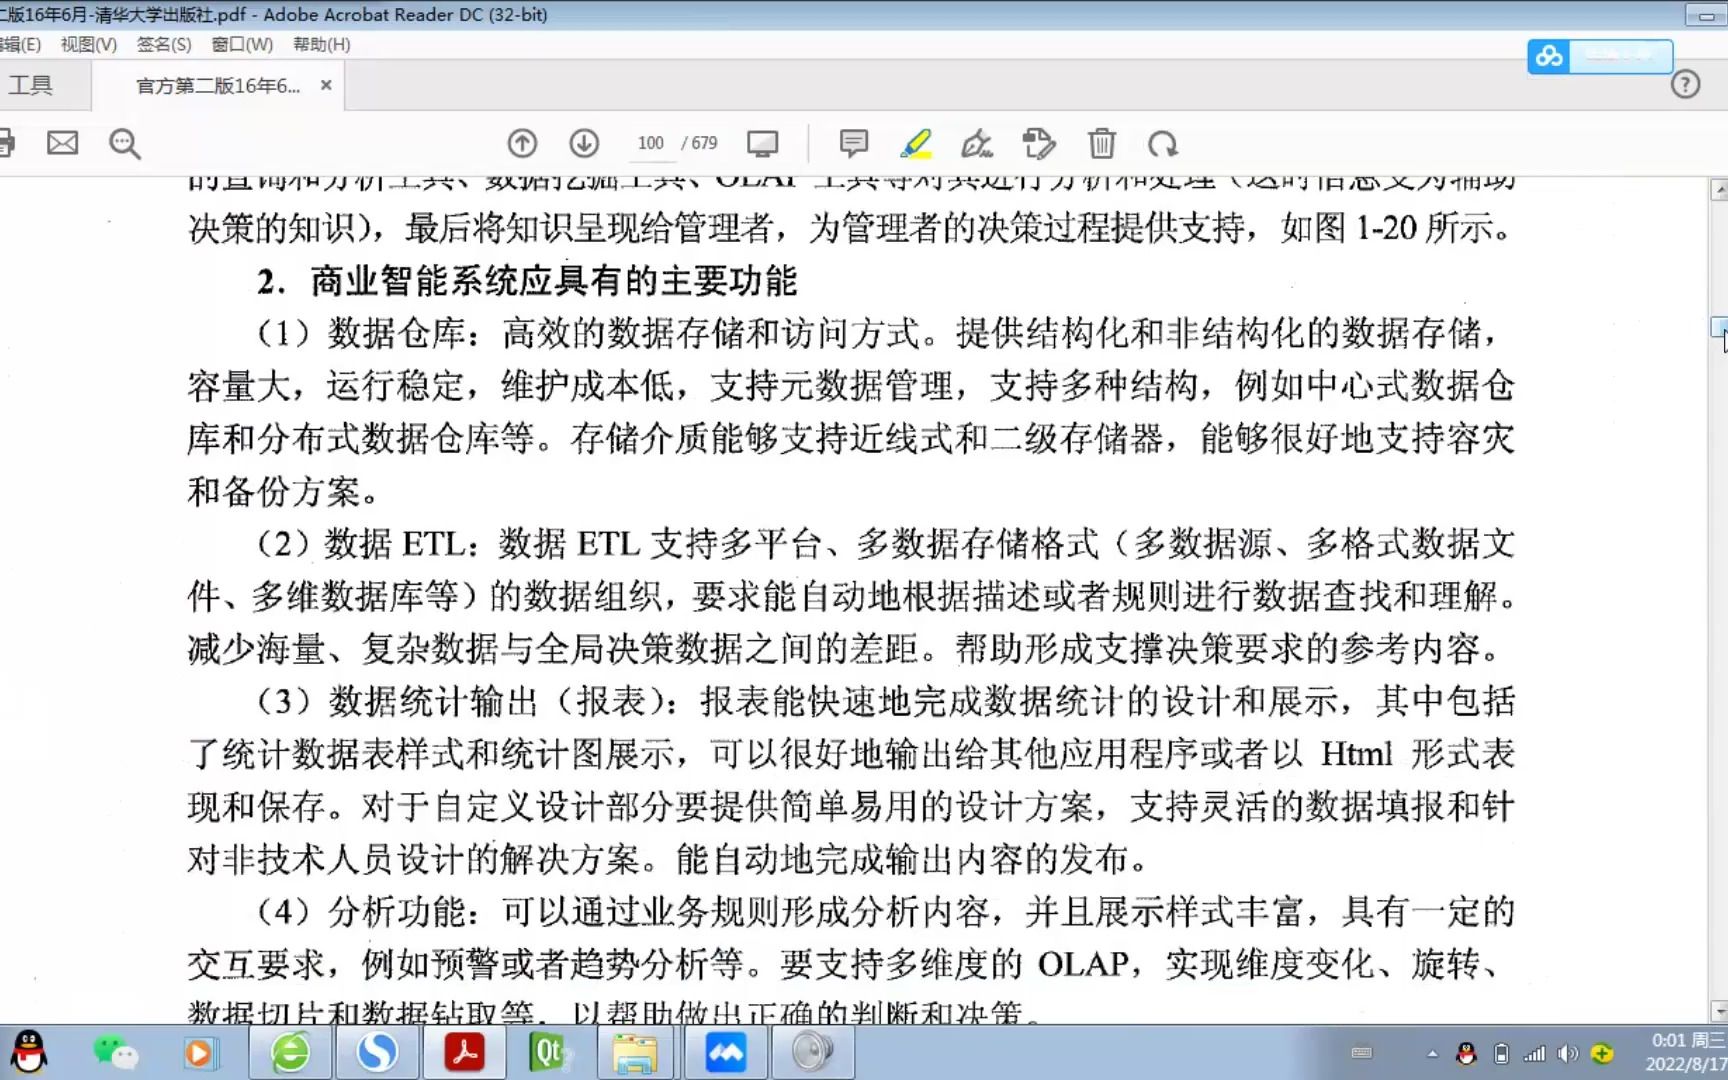
Task: Open the blue Sogou browser taskbar icon
Action: point(377,1053)
